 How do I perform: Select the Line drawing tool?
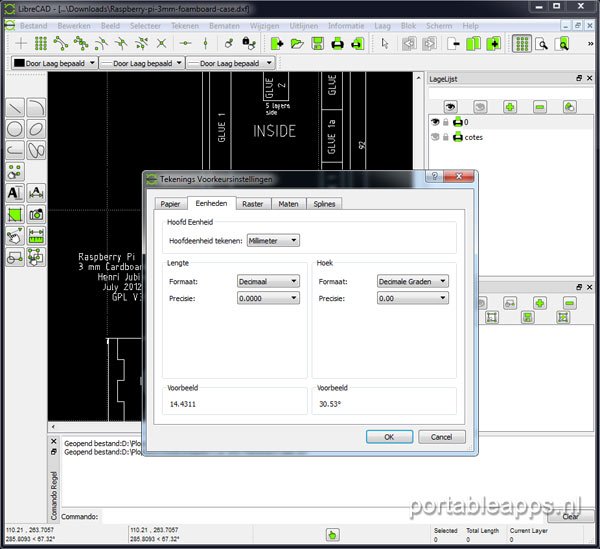point(16,107)
